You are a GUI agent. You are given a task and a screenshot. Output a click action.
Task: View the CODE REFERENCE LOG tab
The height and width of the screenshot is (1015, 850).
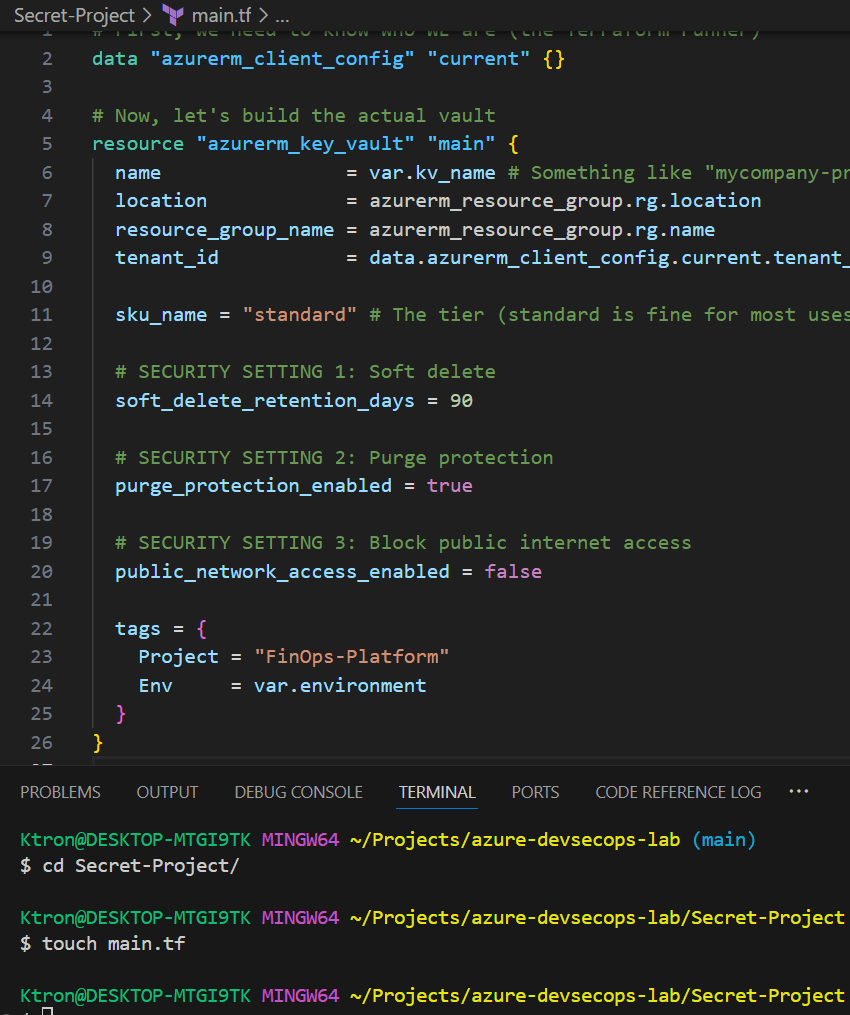point(678,792)
